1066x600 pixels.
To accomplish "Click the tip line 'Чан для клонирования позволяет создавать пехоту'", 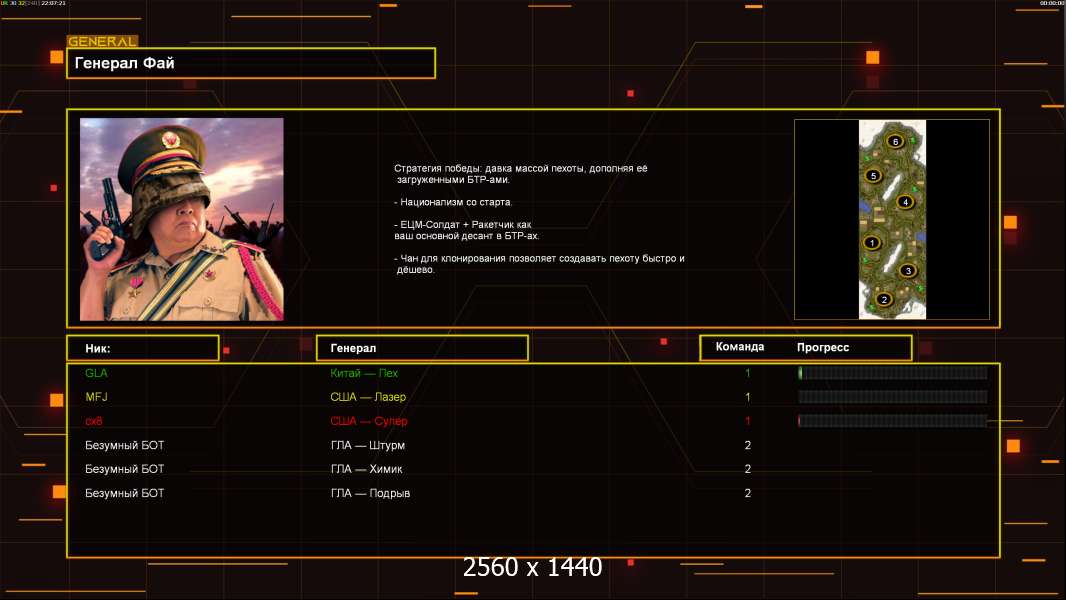I will pyautogui.click(x=539, y=258).
